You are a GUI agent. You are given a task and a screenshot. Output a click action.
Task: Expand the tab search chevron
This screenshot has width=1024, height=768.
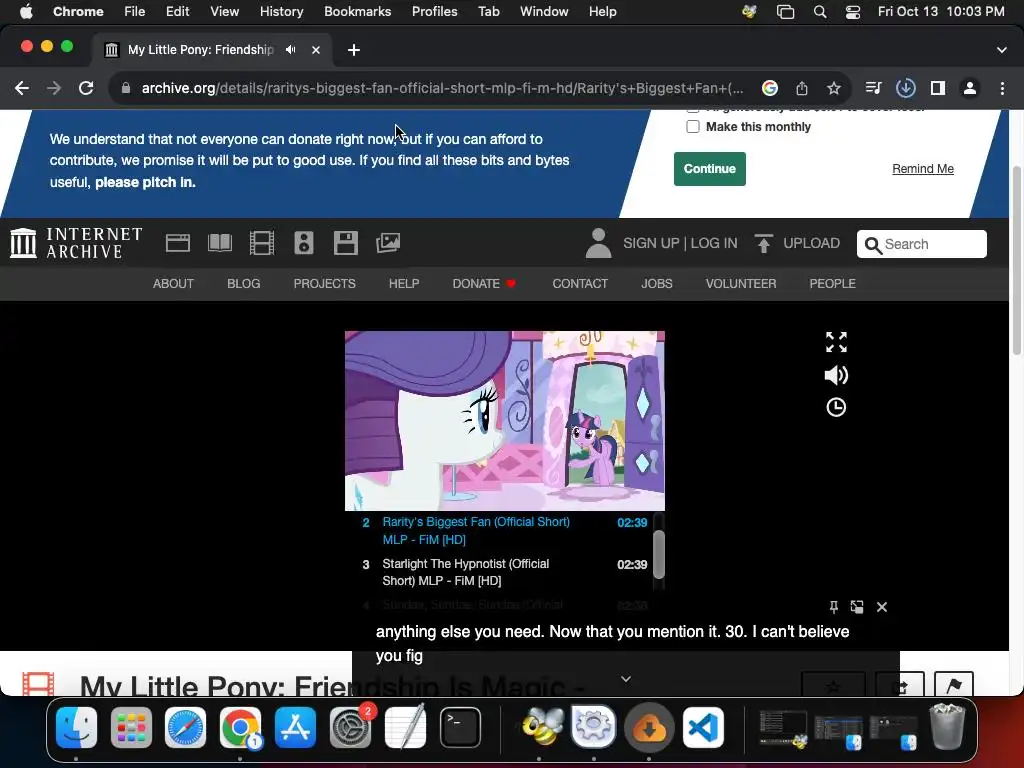(x=1002, y=50)
